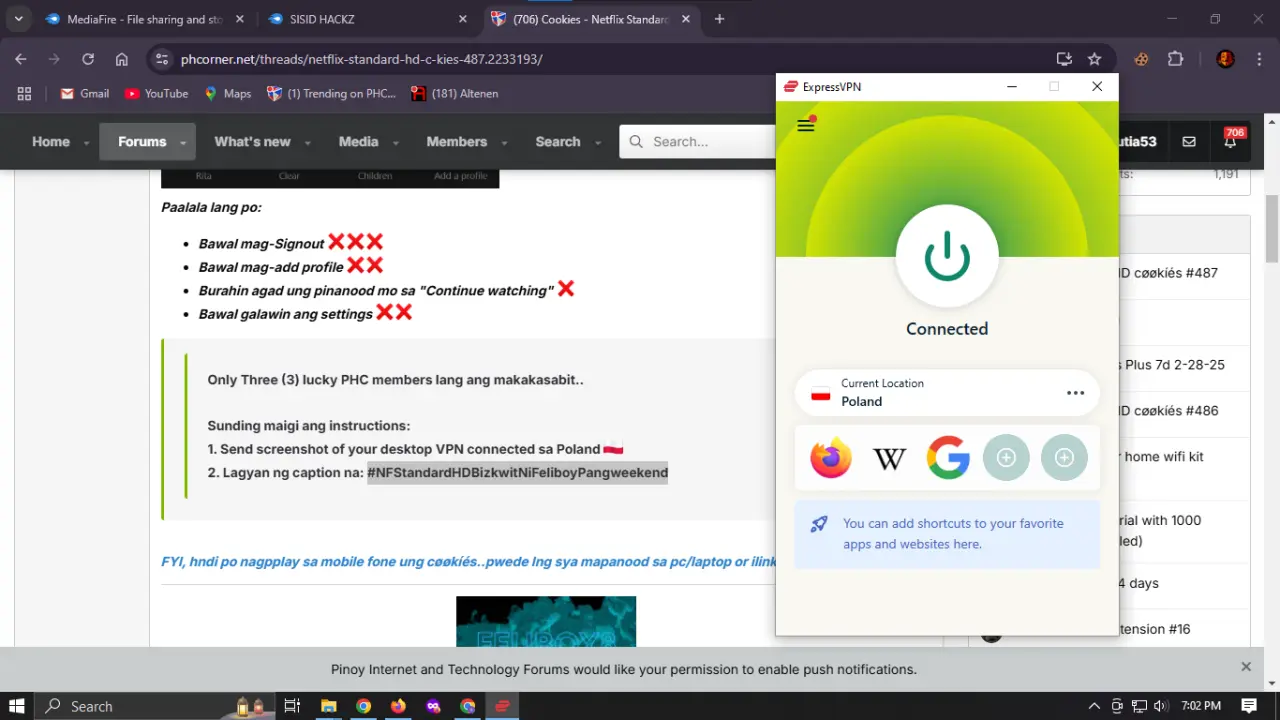Open forum alerts bell showing 706
This screenshot has width=1280, height=720.
point(1231,141)
